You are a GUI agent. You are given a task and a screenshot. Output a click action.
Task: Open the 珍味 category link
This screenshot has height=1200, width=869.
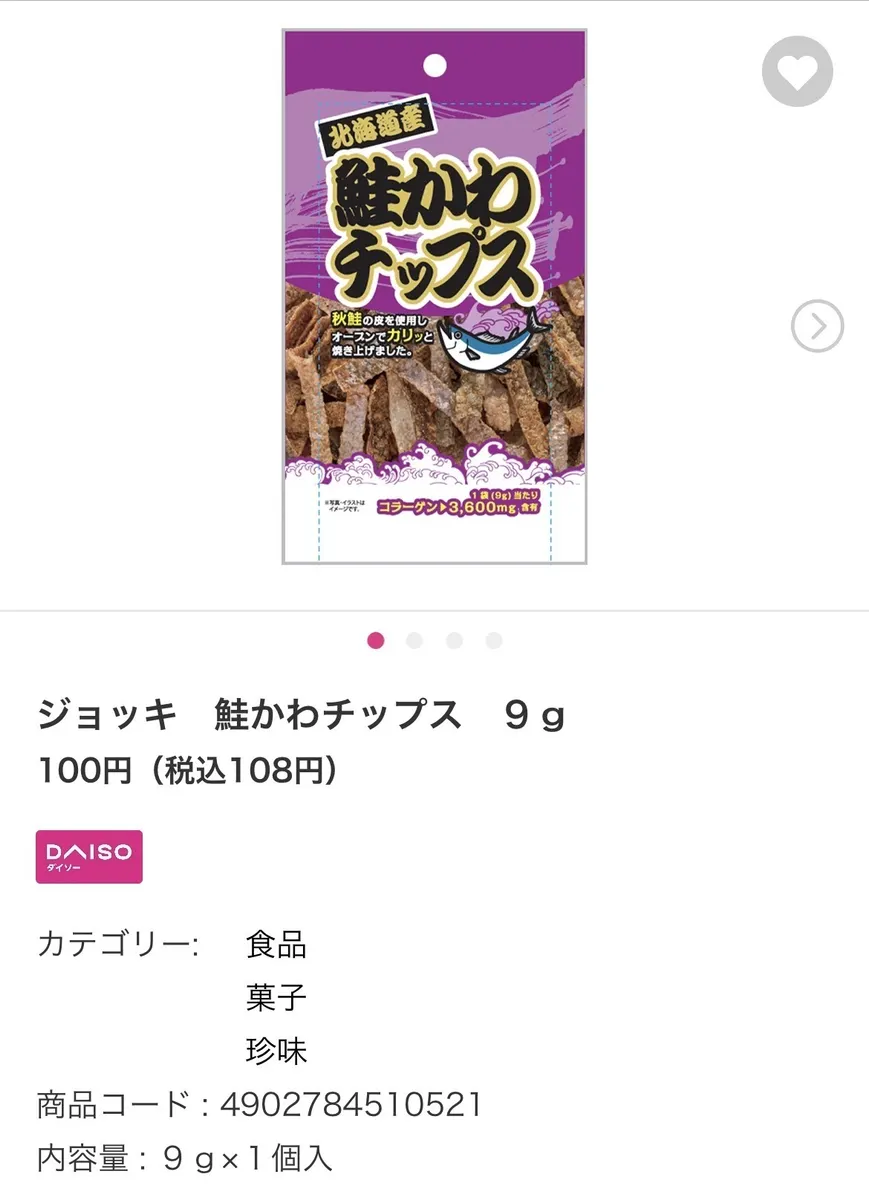276,1050
